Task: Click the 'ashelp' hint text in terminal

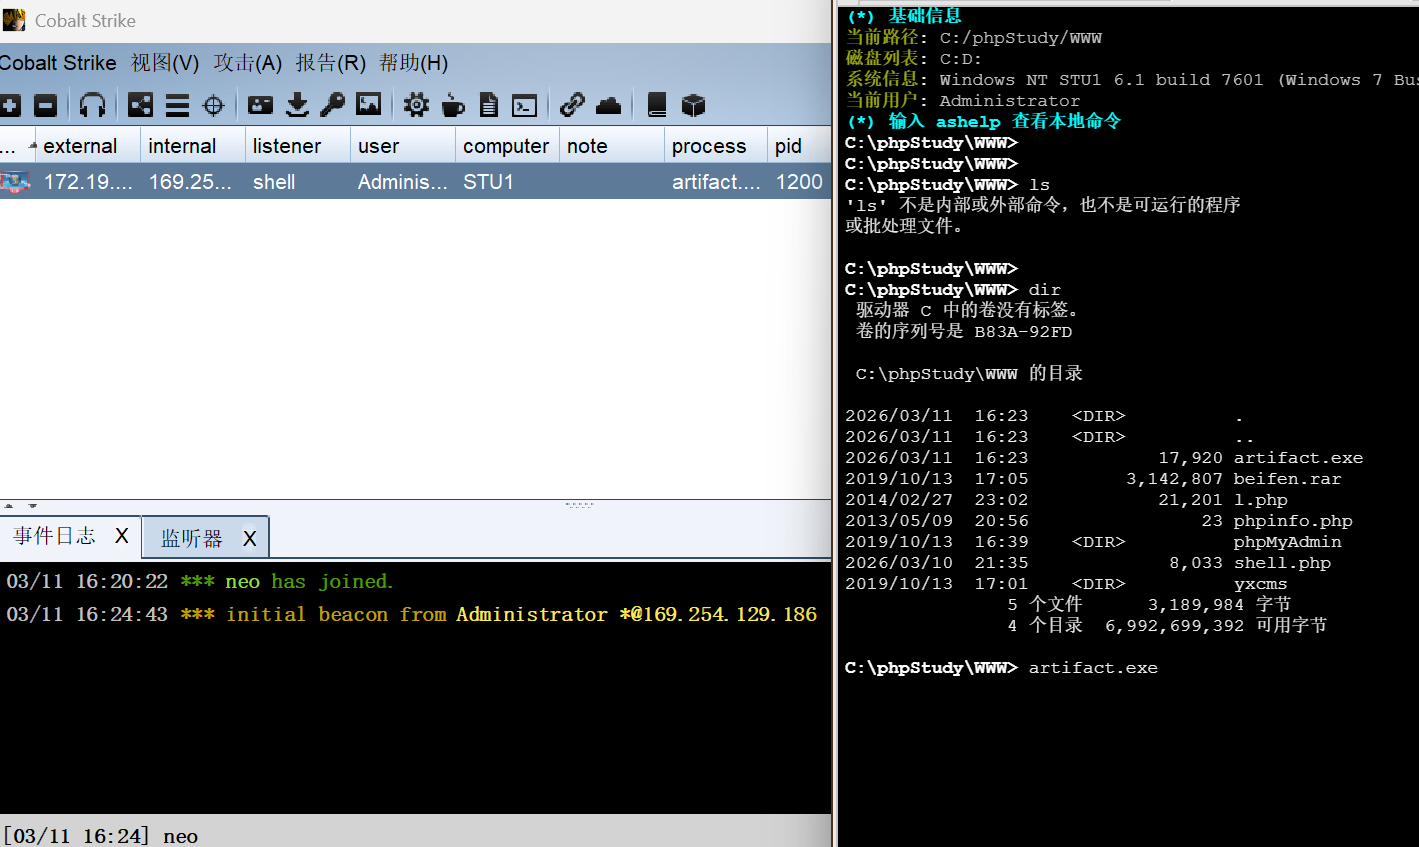Action: 968,121
